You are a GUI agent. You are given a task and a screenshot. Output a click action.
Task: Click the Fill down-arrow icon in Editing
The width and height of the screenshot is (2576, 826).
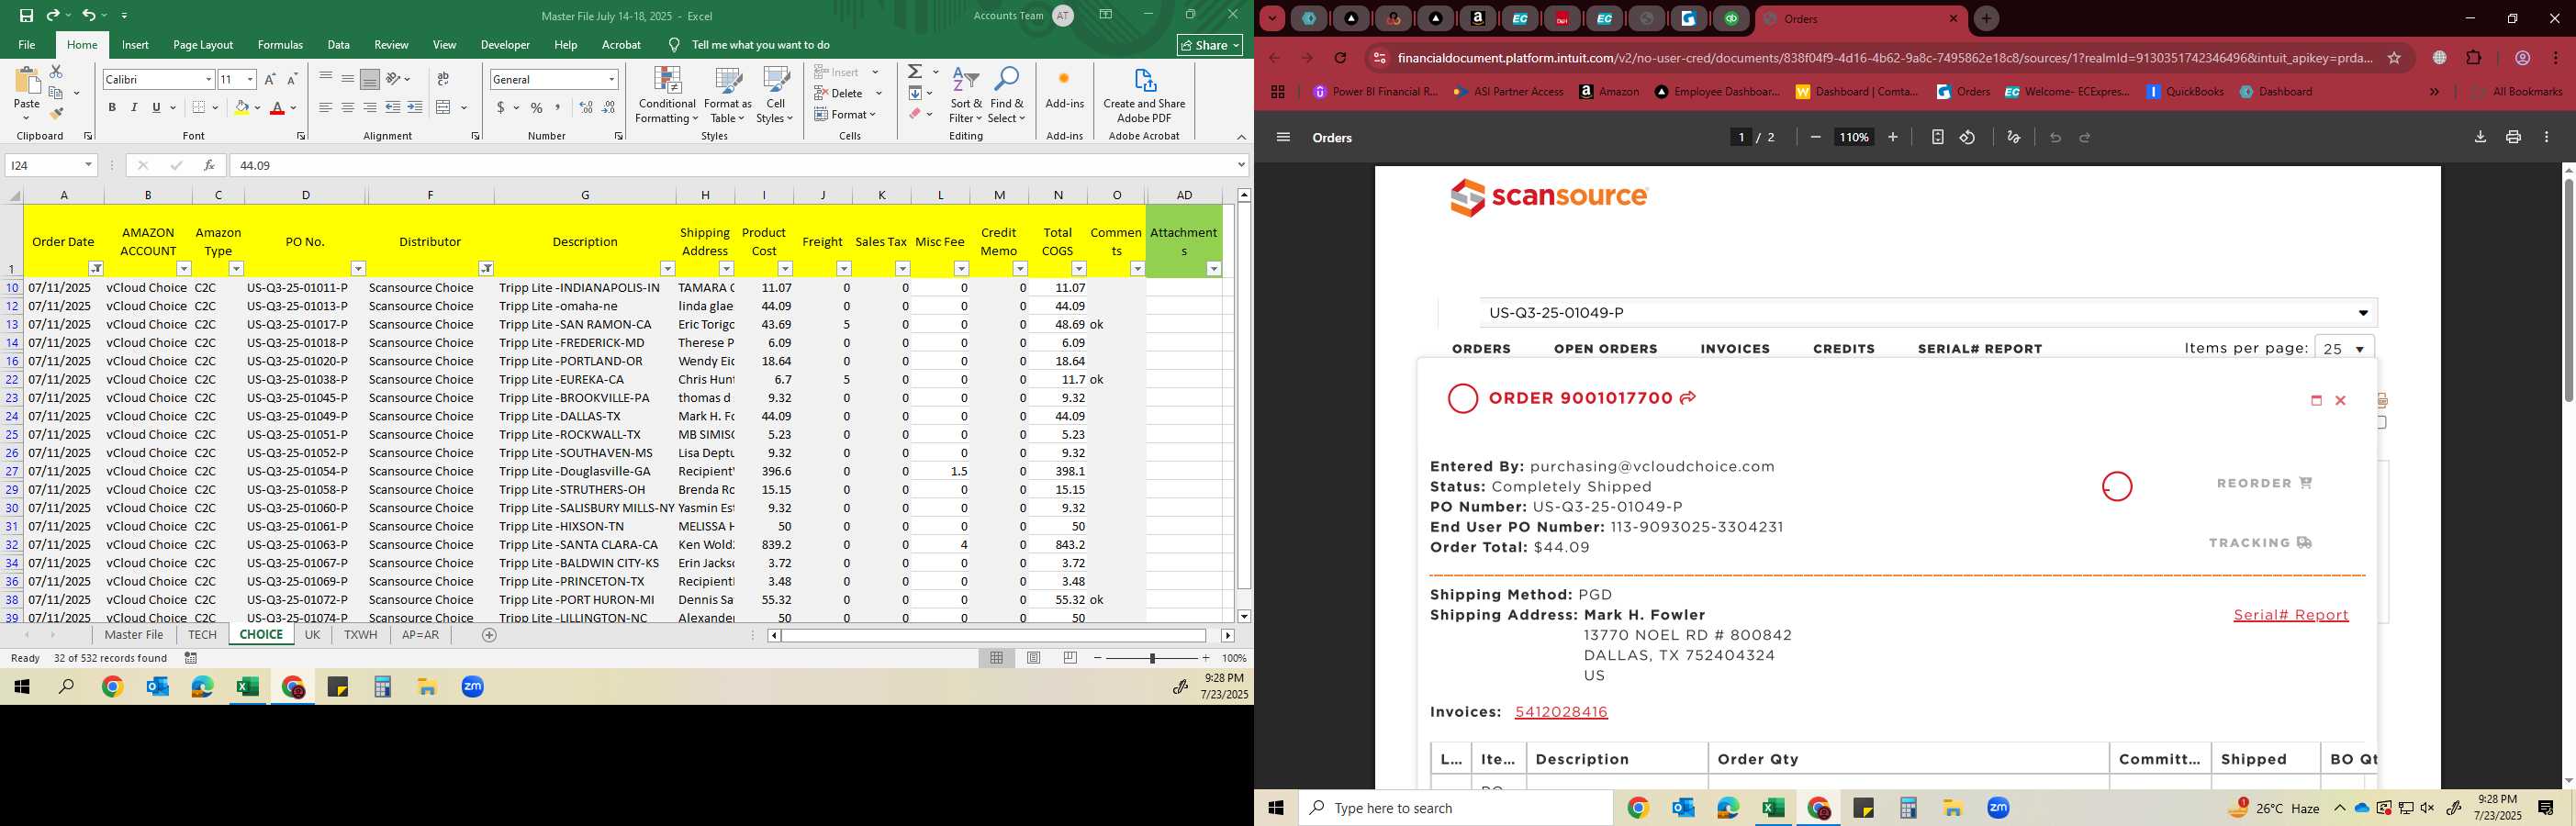point(915,93)
